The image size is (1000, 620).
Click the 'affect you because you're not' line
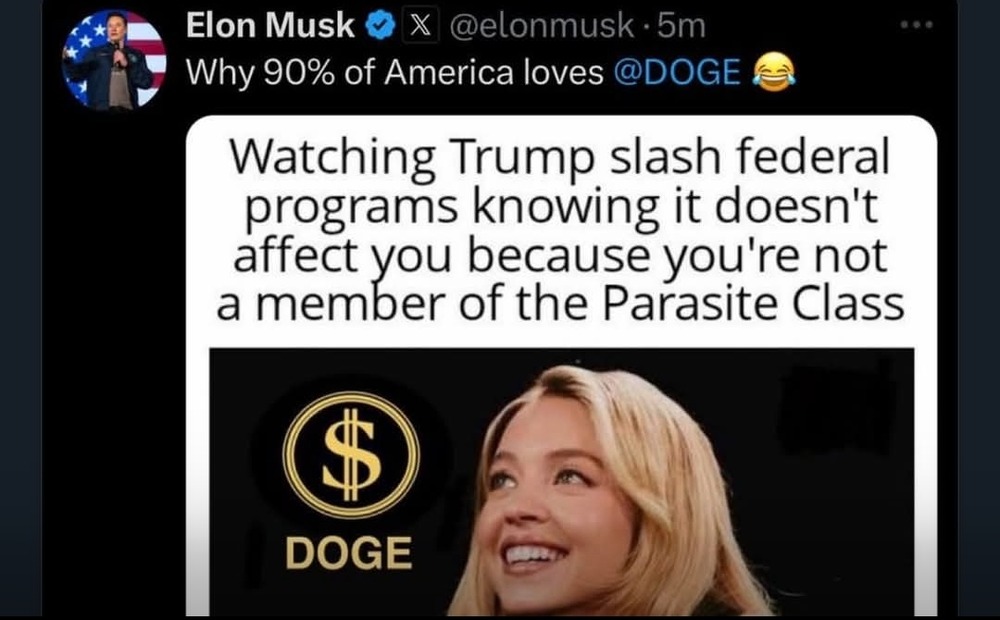560,256
